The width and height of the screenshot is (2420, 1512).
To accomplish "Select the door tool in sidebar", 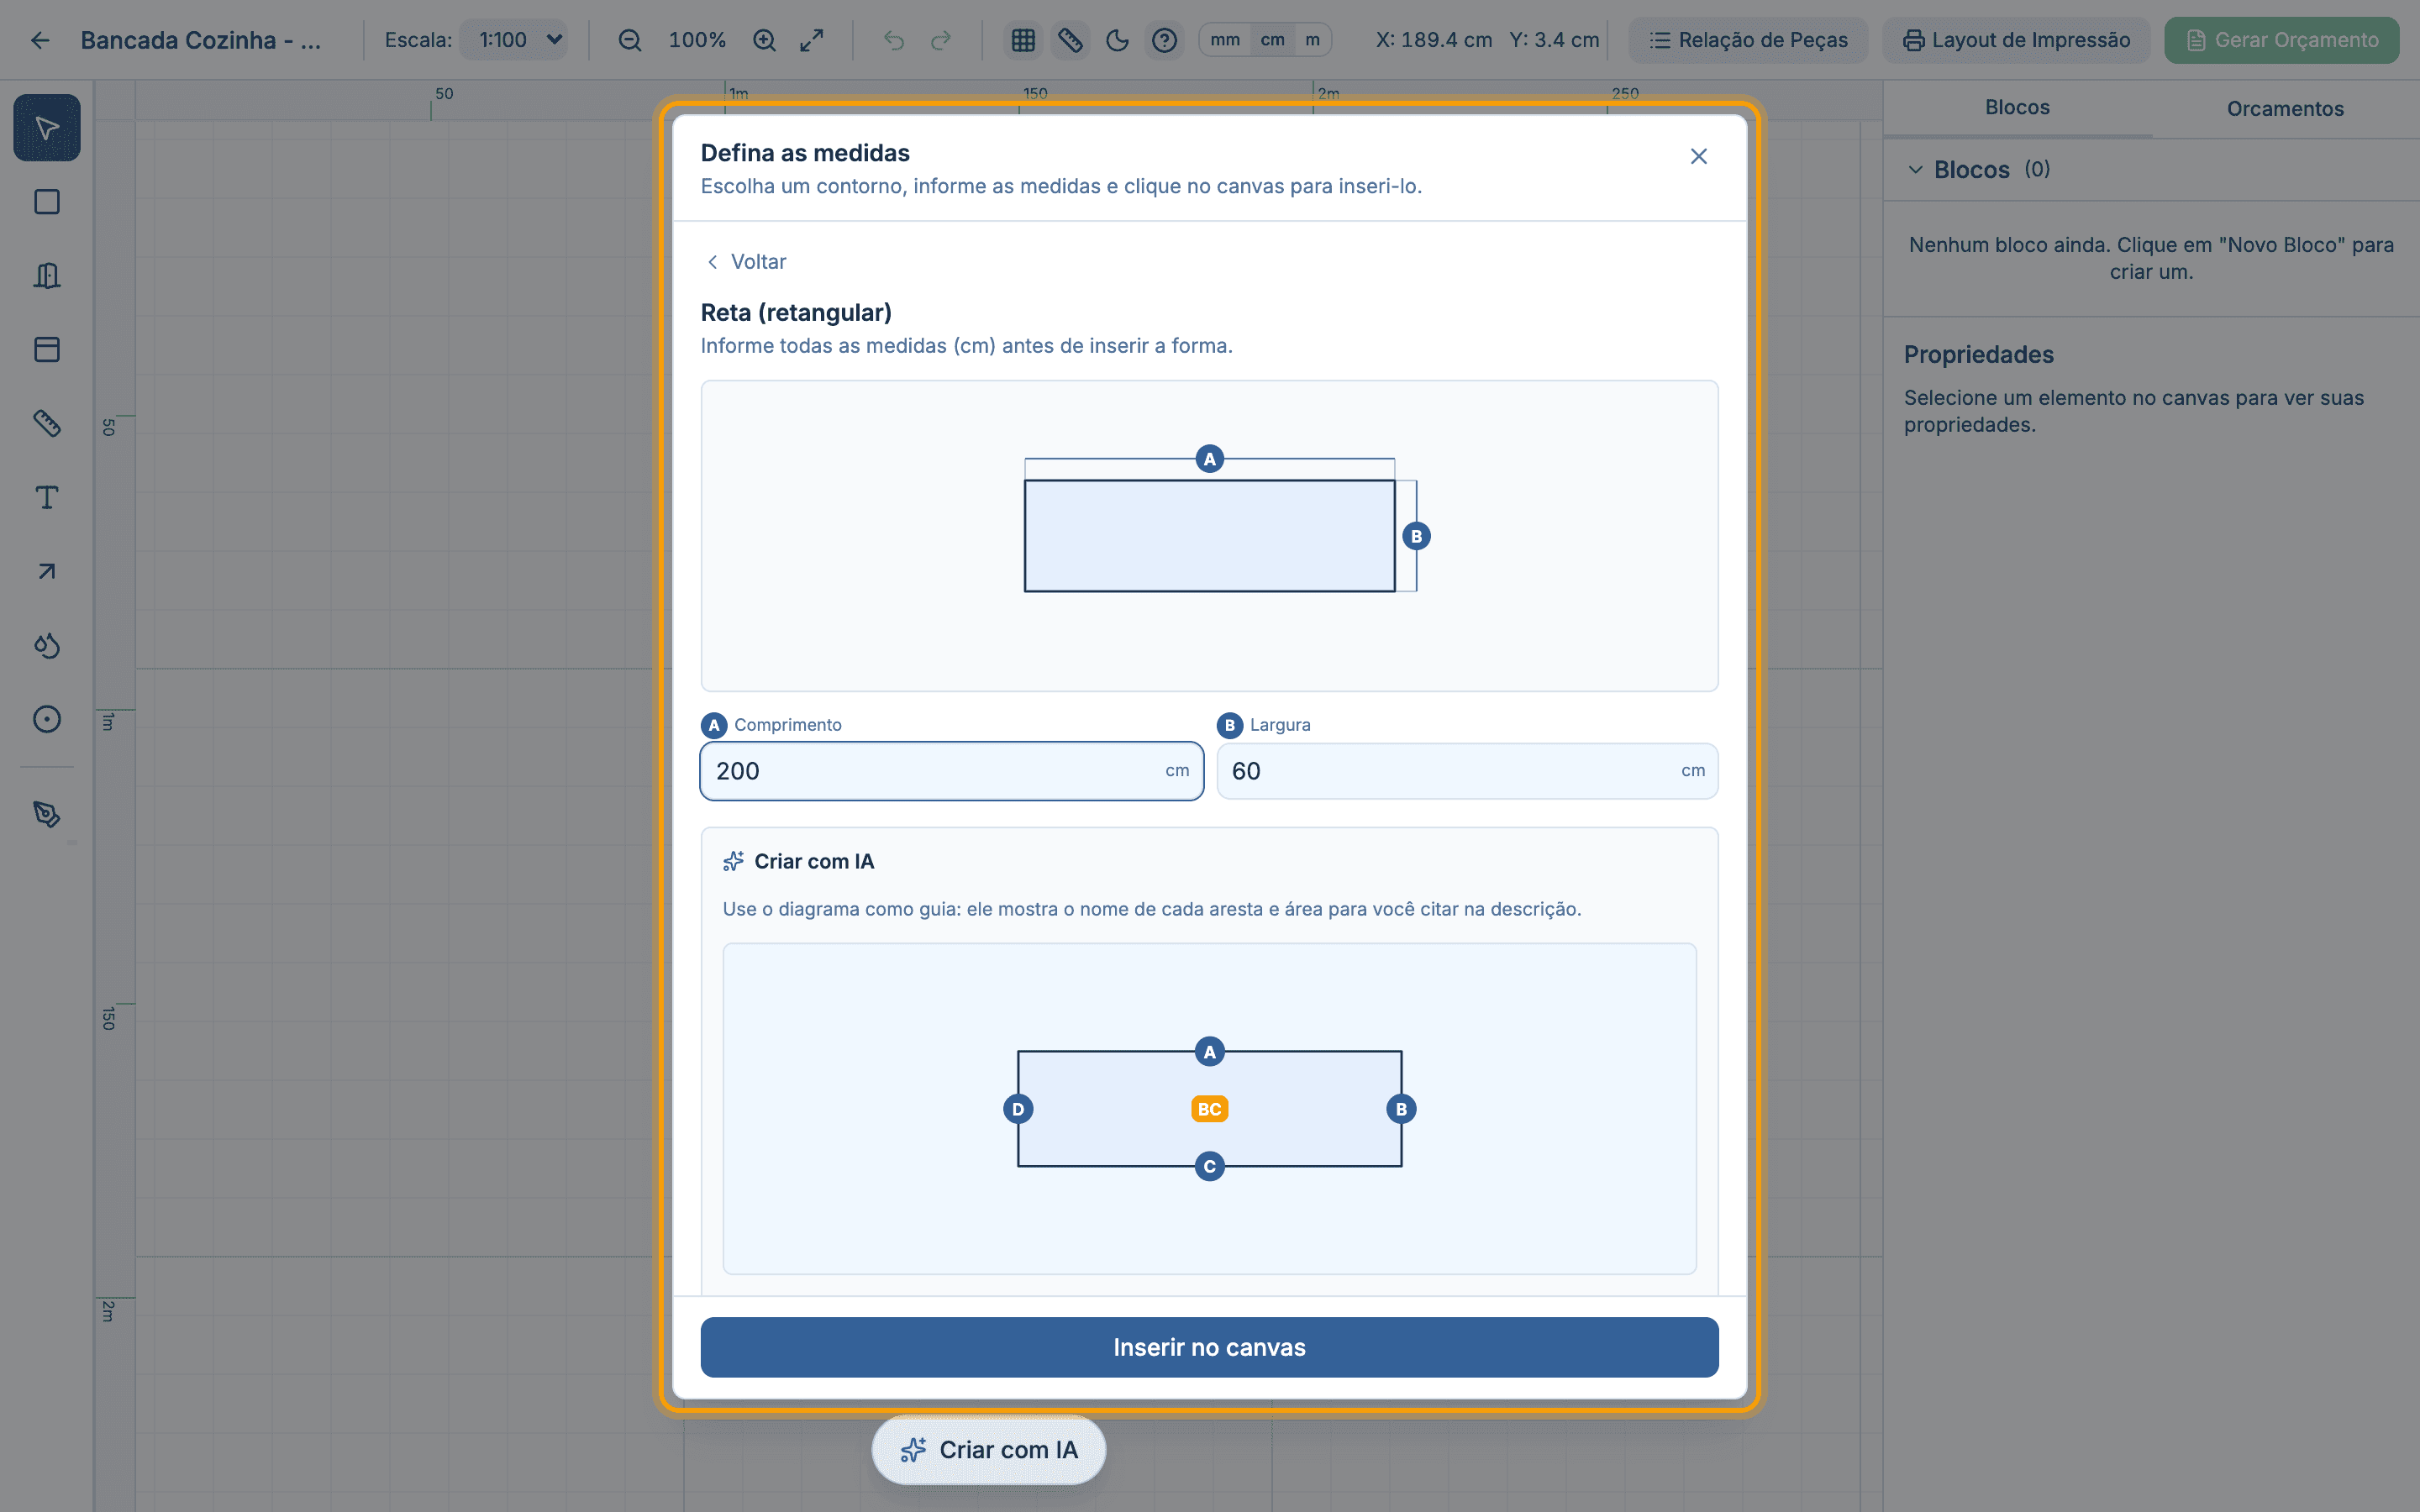I will [x=47, y=275].
